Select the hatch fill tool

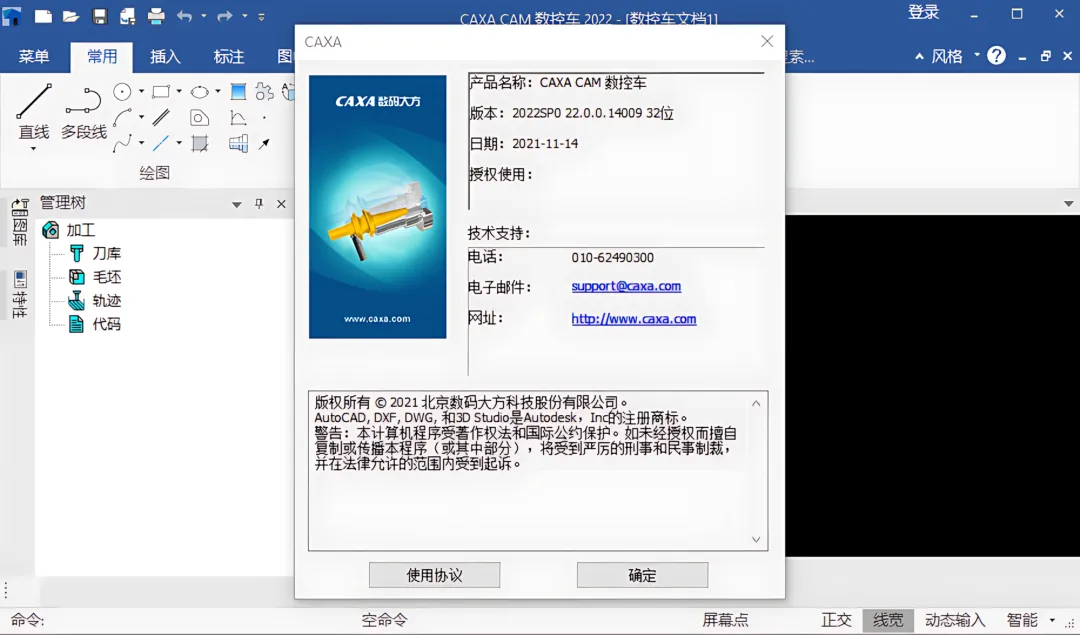pyautogui.click(x=200, y=143)
